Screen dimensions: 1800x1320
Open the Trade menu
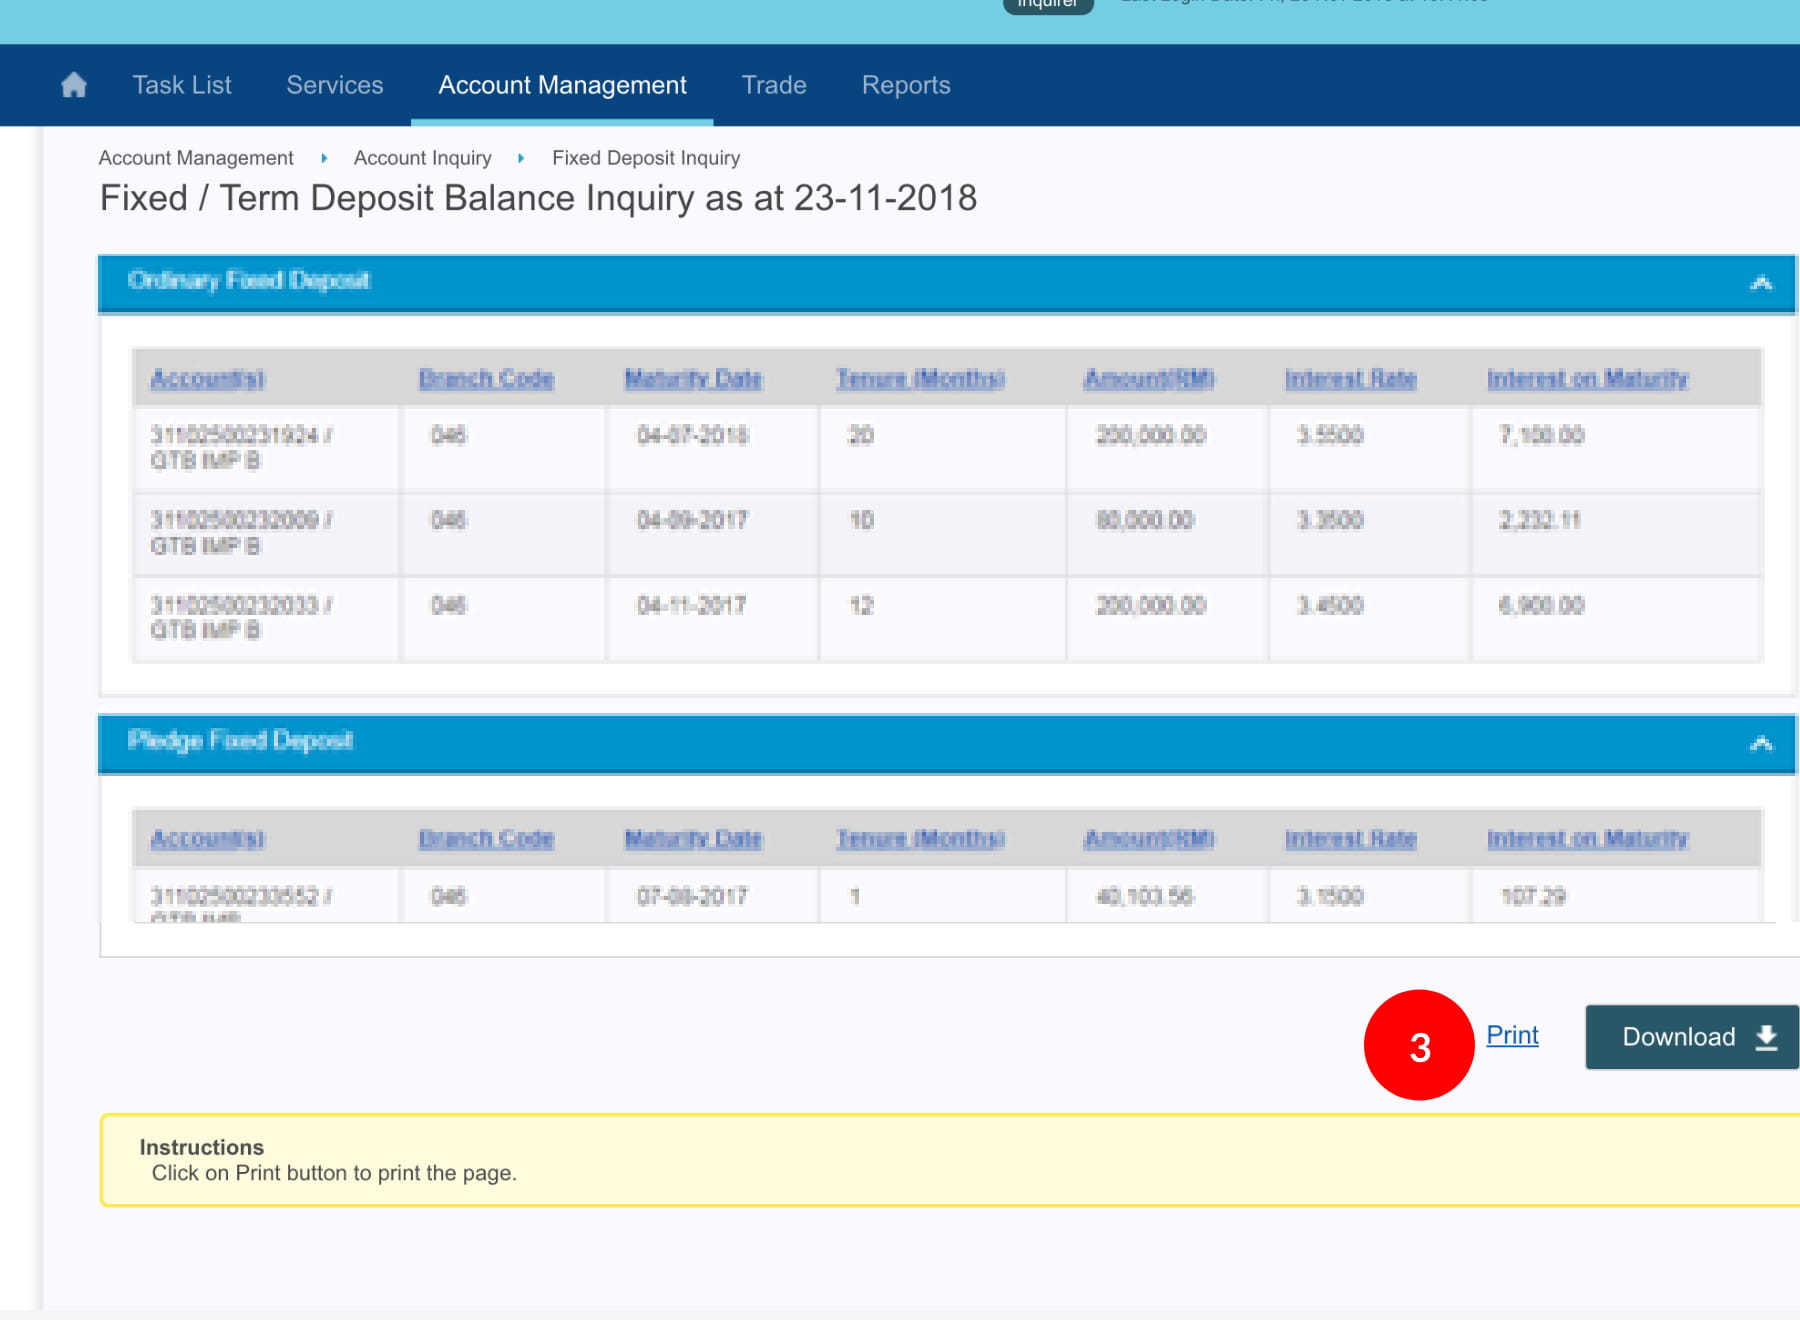coord(774,85)
